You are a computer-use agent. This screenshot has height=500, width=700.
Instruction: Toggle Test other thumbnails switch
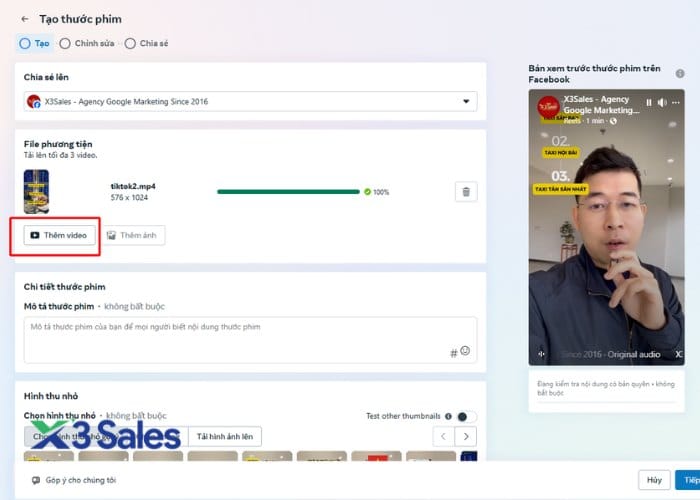[466, 417]
